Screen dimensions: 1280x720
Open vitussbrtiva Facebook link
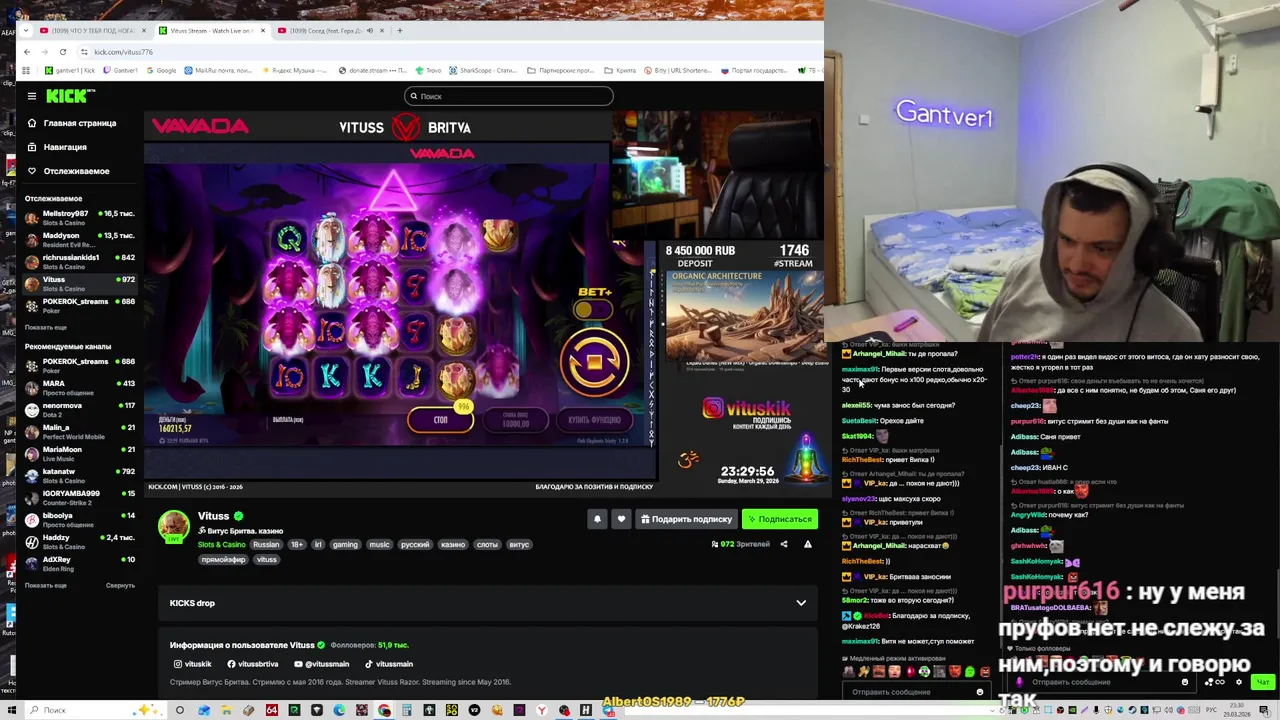click(x=253, y=664)
